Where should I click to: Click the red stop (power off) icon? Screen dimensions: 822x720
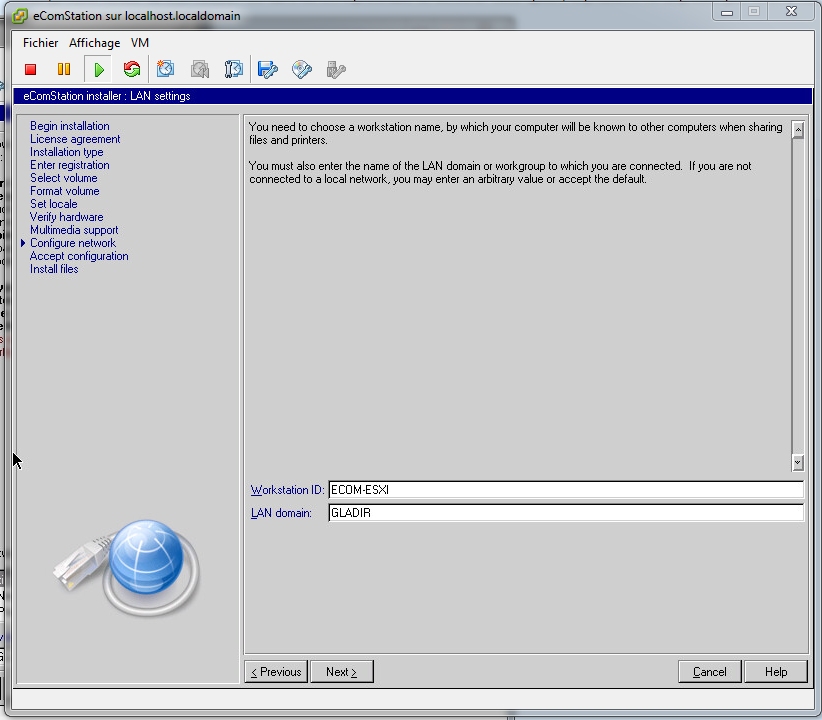(x=31, y=69)
